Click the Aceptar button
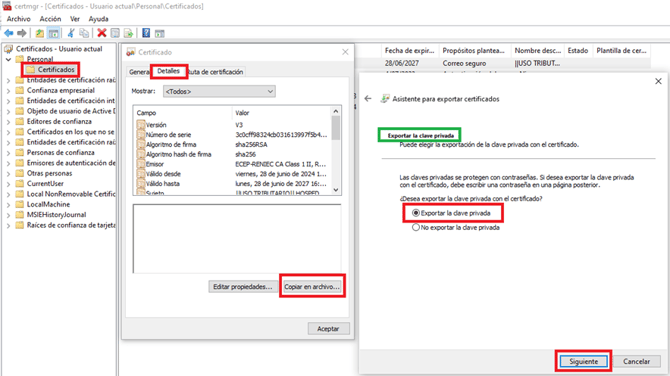This screenshot has width=670, height=376. click(328, 329)
